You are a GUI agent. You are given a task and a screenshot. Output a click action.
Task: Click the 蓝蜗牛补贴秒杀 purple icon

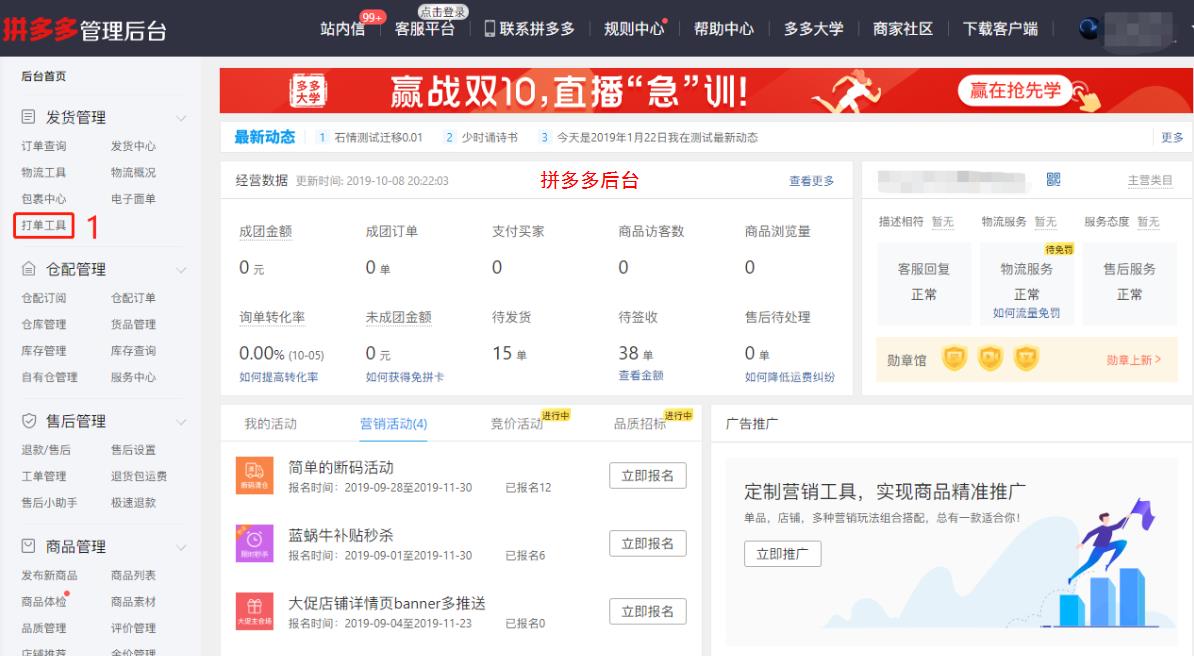pyautogui.click(x=254, y=543)
